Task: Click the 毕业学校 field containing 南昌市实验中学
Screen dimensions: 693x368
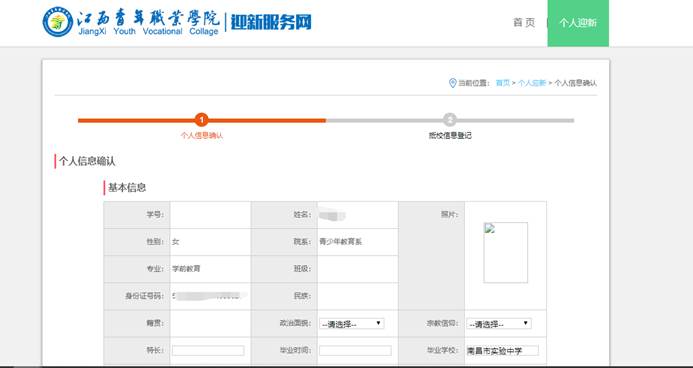Action: point(502,351)
